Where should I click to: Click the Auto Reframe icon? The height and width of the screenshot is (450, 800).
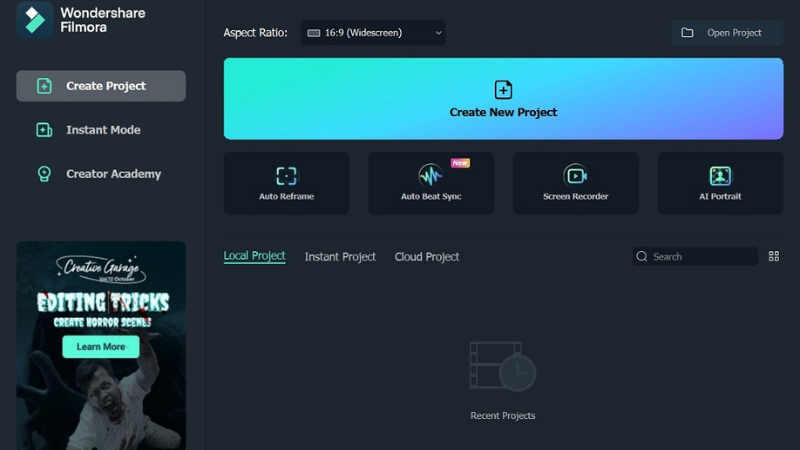[x=286, y=176]
